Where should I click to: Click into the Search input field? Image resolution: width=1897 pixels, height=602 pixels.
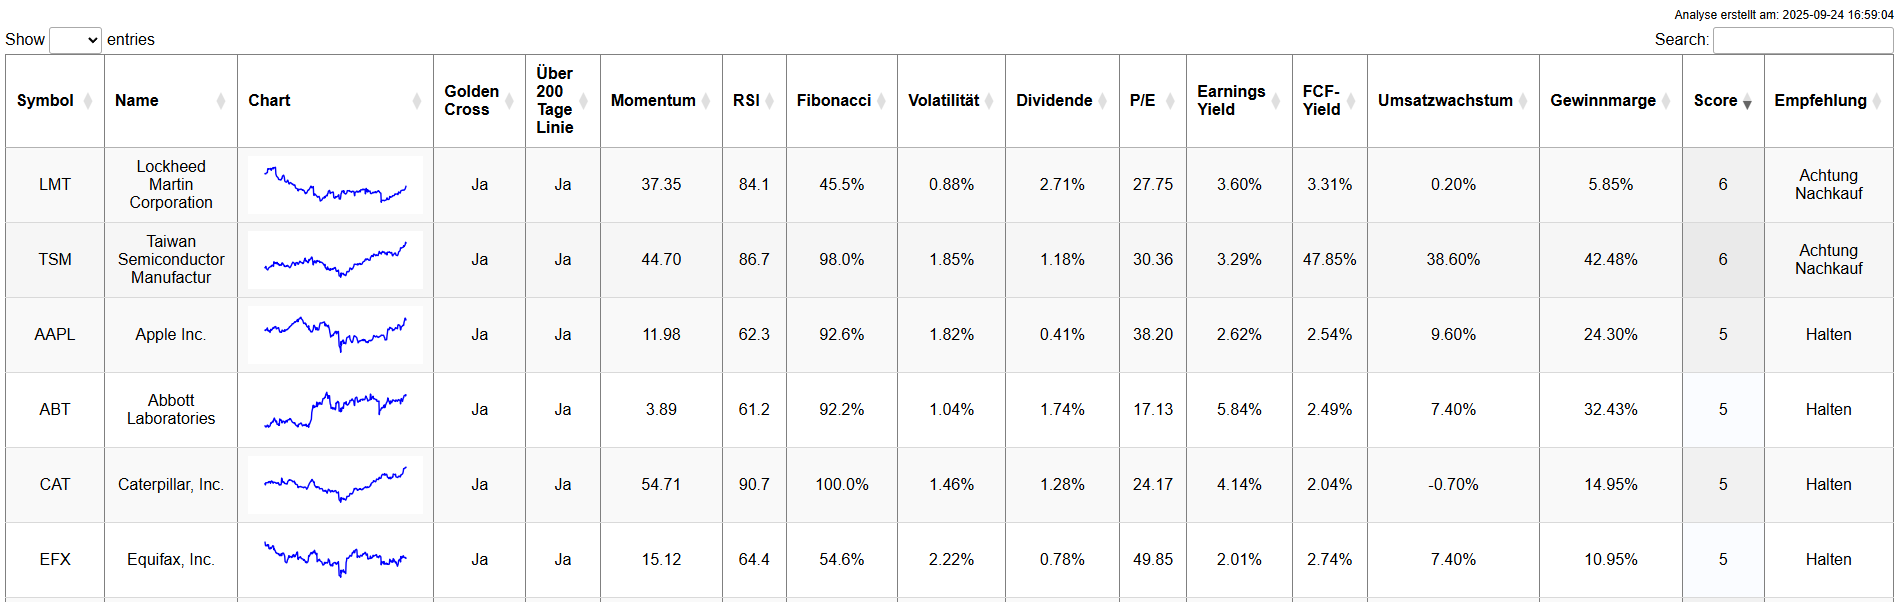[1802, 40]
